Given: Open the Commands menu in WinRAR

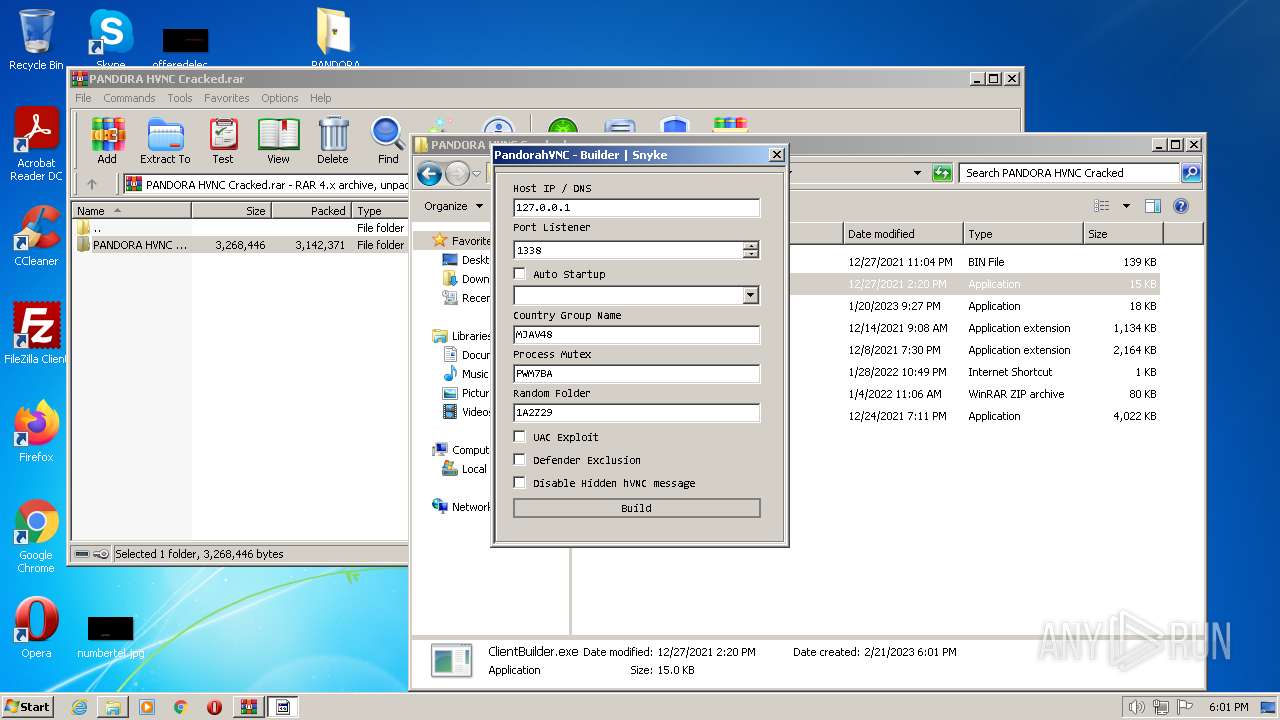Looking at the screenshot, I should click(129, 98).
